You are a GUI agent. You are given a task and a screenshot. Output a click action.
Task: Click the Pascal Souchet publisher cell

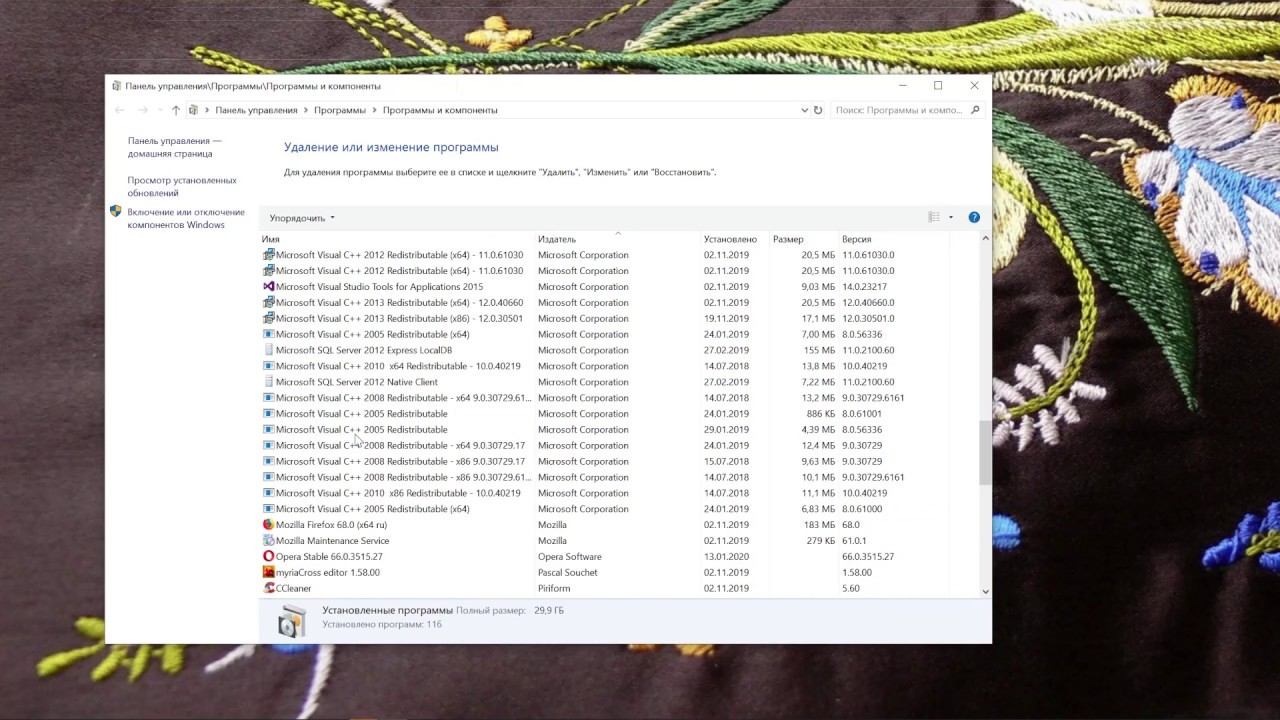[568, 573]
